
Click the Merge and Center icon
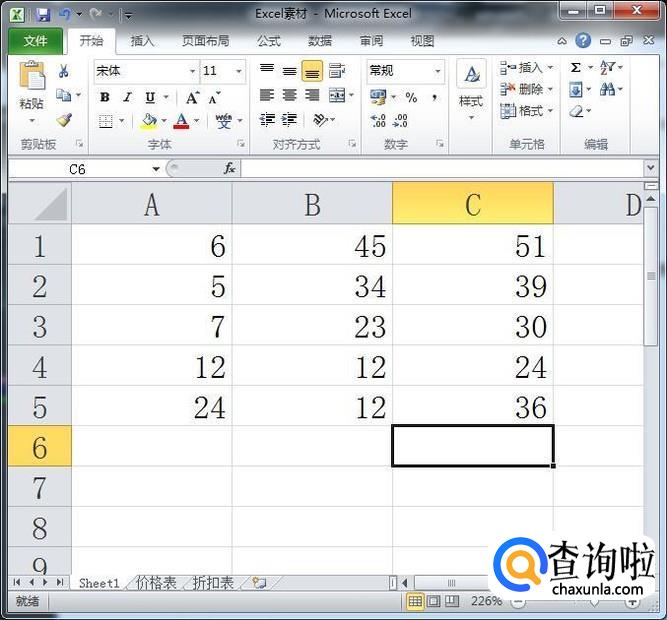(337, 96)
